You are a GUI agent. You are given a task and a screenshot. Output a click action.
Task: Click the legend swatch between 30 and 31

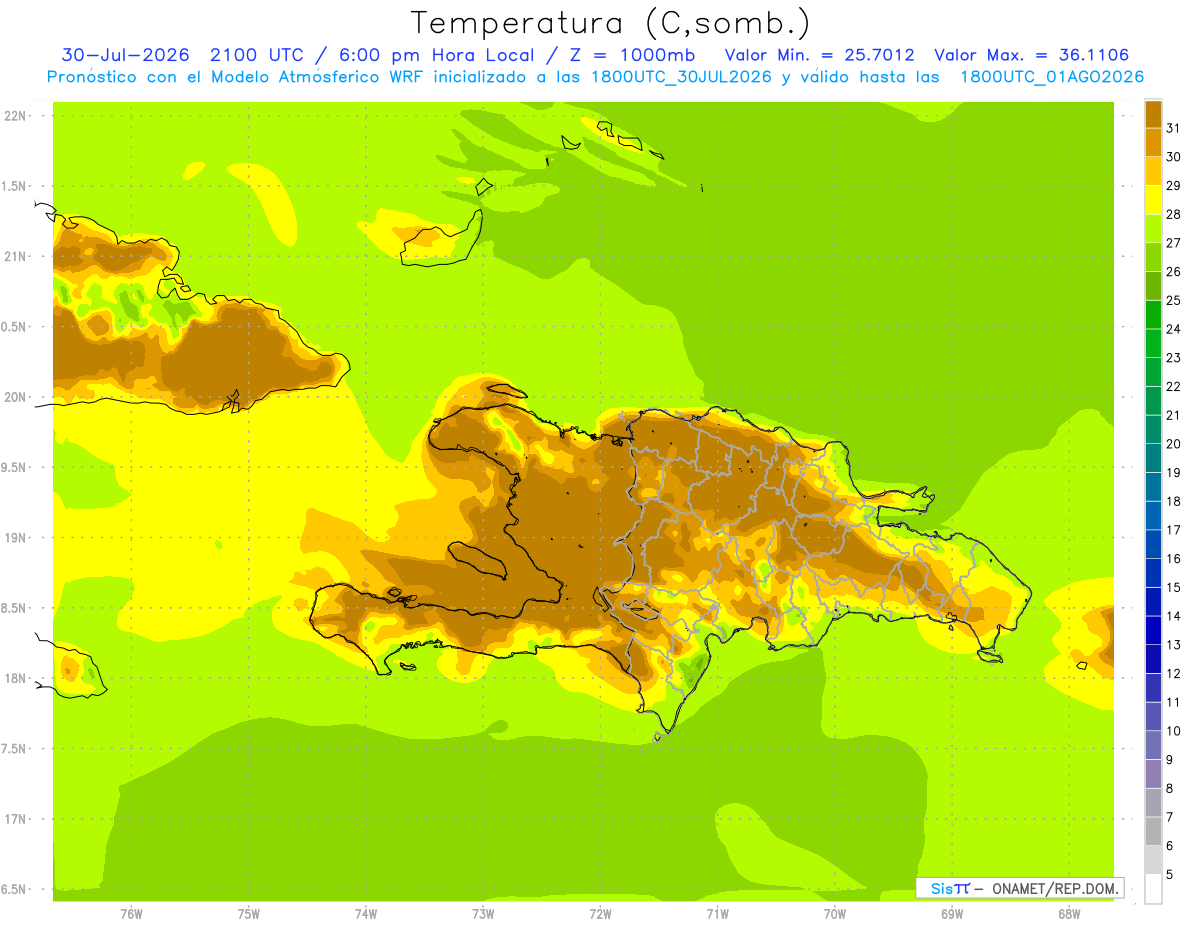[1153, 142]
